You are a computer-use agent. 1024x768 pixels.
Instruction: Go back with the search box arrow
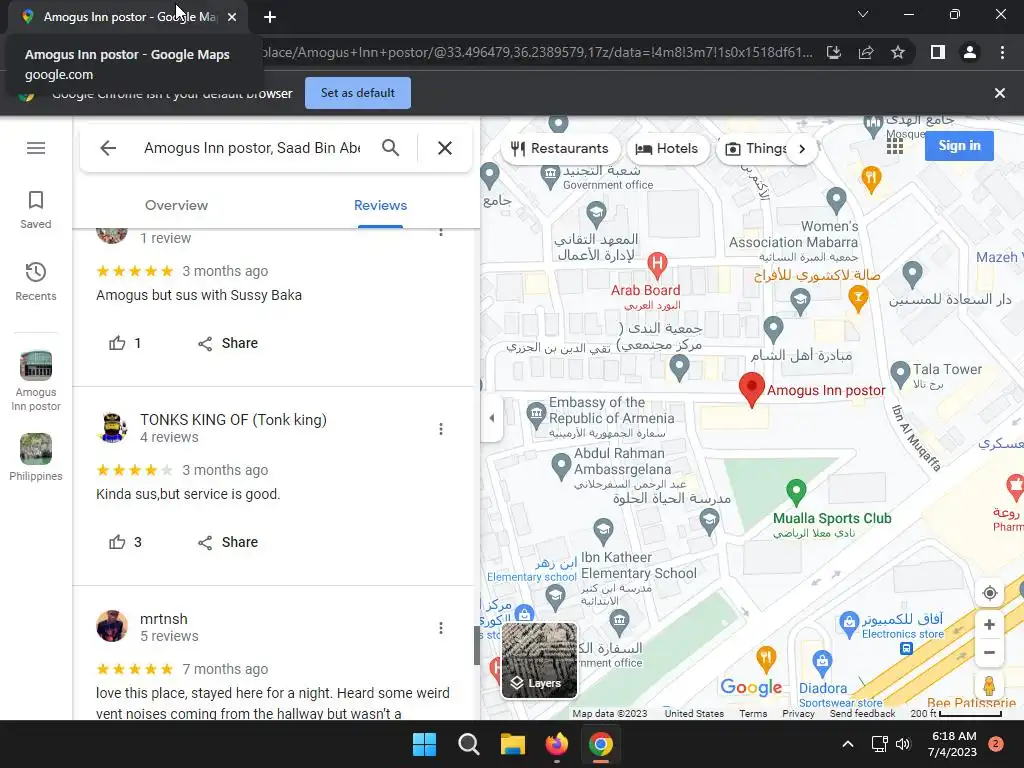click(x=108, y=148)
